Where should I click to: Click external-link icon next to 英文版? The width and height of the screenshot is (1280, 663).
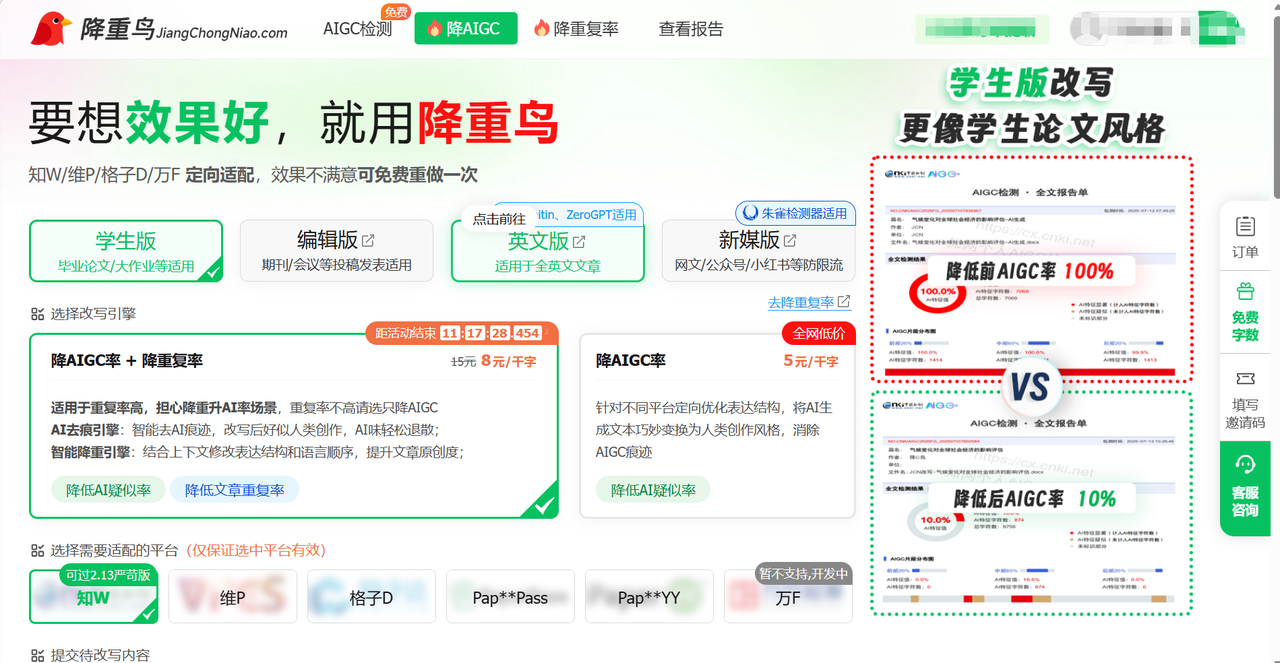pos(579,241)
